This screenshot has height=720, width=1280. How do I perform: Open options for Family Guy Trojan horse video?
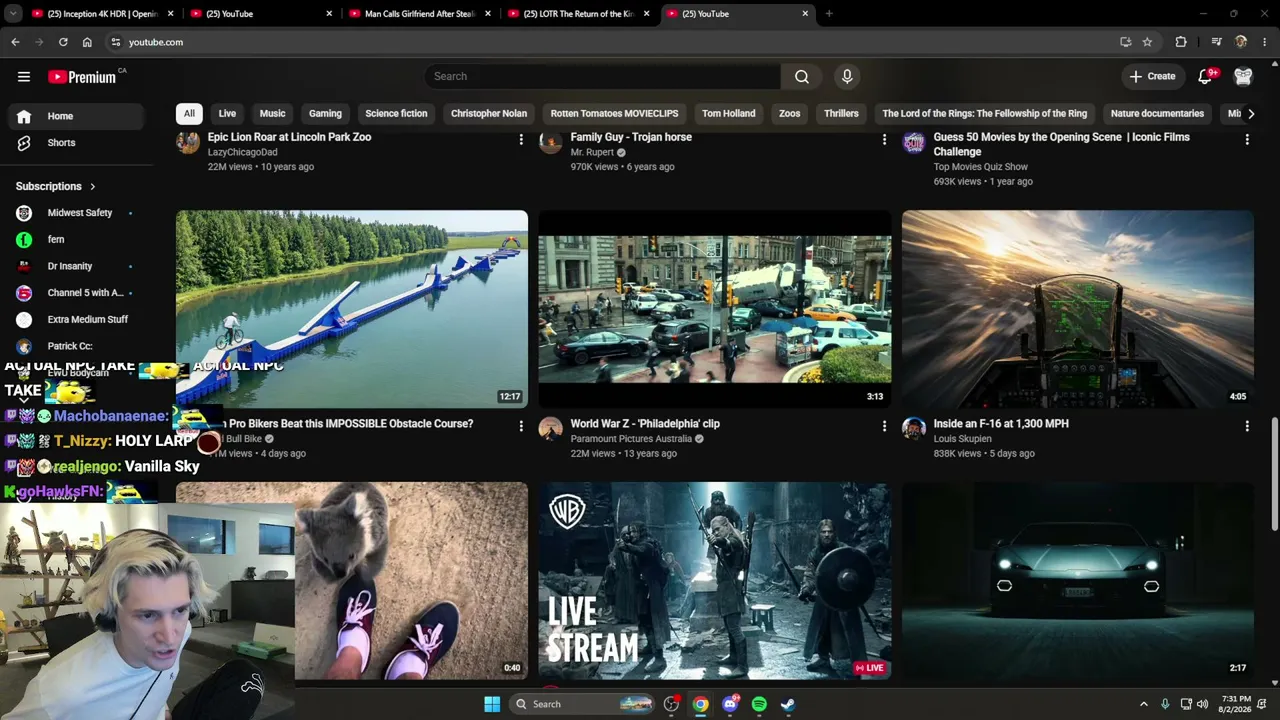(x=884, y=140)
